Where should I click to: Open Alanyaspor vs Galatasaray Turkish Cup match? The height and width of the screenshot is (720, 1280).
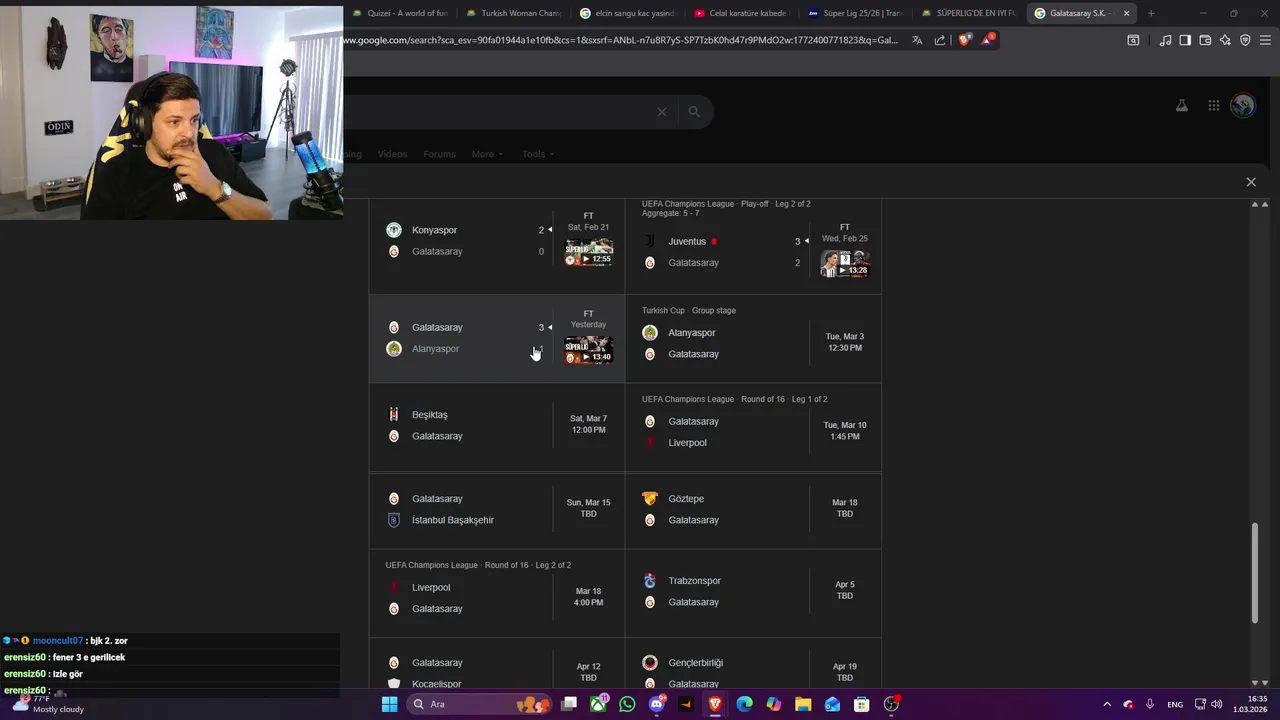click(753, 339)
